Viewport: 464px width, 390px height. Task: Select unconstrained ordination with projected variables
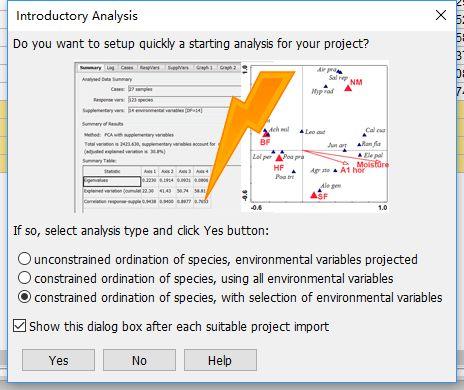tap(25, 259)
